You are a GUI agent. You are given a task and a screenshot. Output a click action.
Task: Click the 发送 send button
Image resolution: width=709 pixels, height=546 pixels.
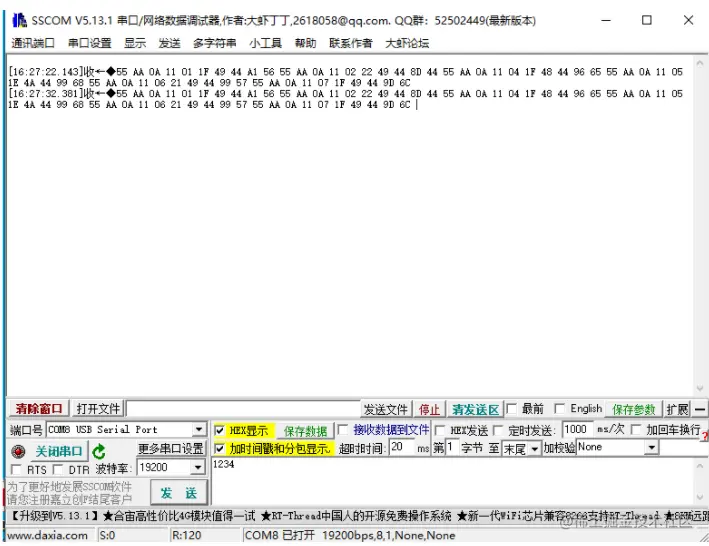point(179,493)
